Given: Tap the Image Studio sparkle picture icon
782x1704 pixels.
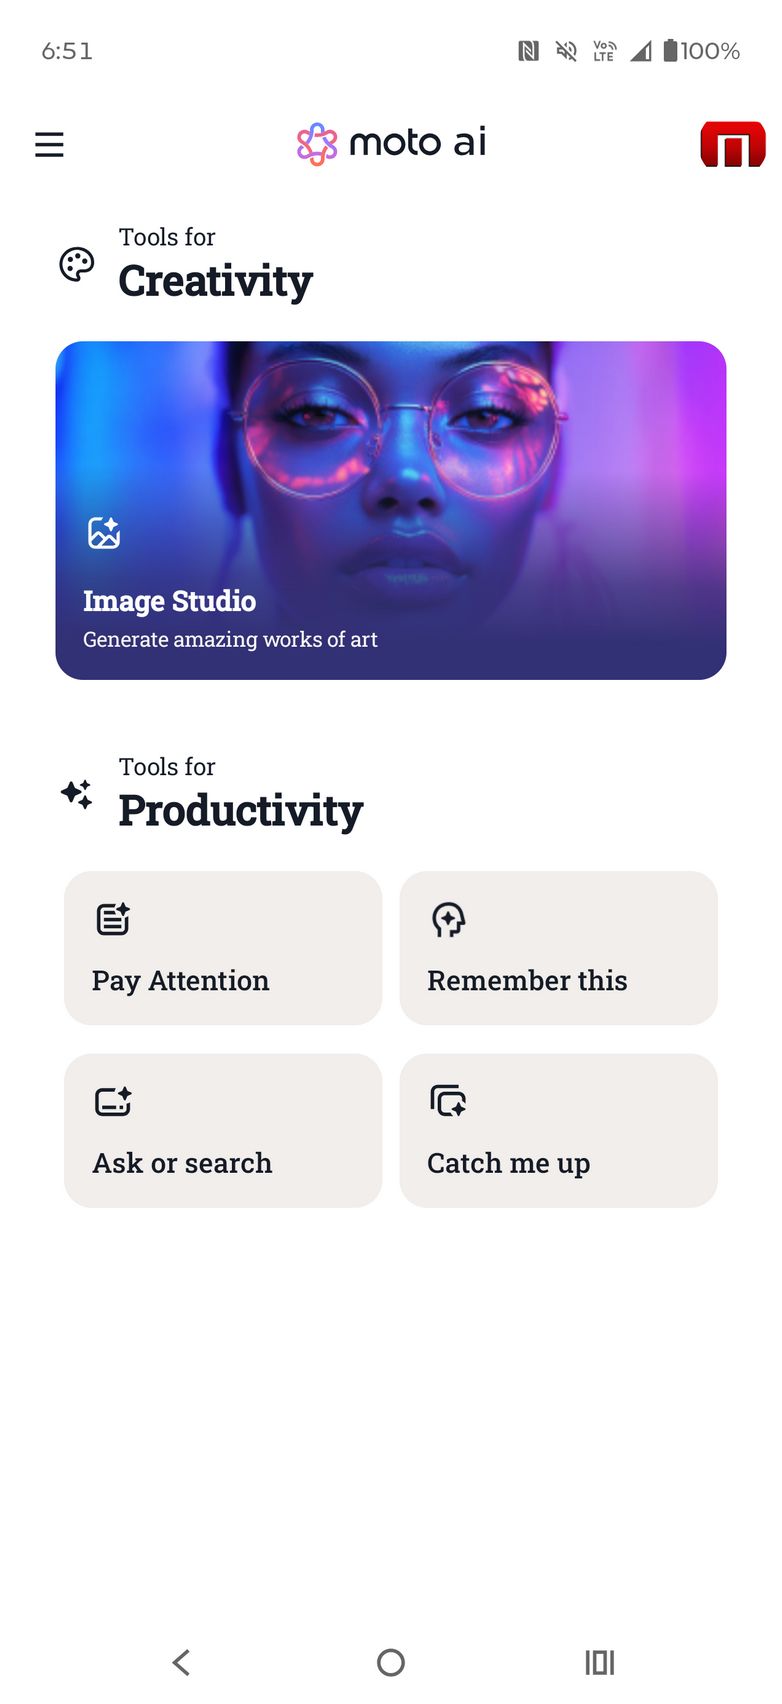Looking at the screenshot, I should [104, 533].
